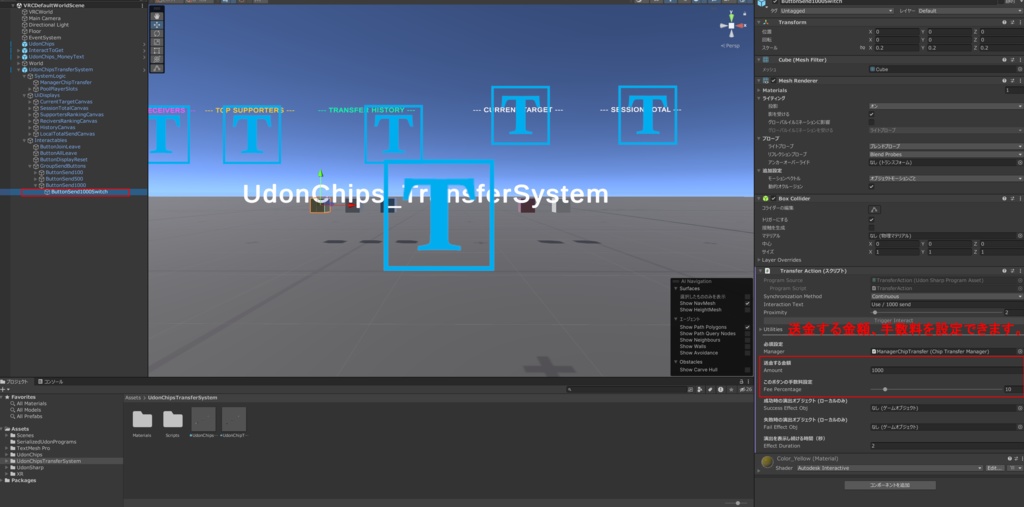Select the Rotate tool in scene toolbar
Screen dimensions: 1024x507
coord(157,33)
